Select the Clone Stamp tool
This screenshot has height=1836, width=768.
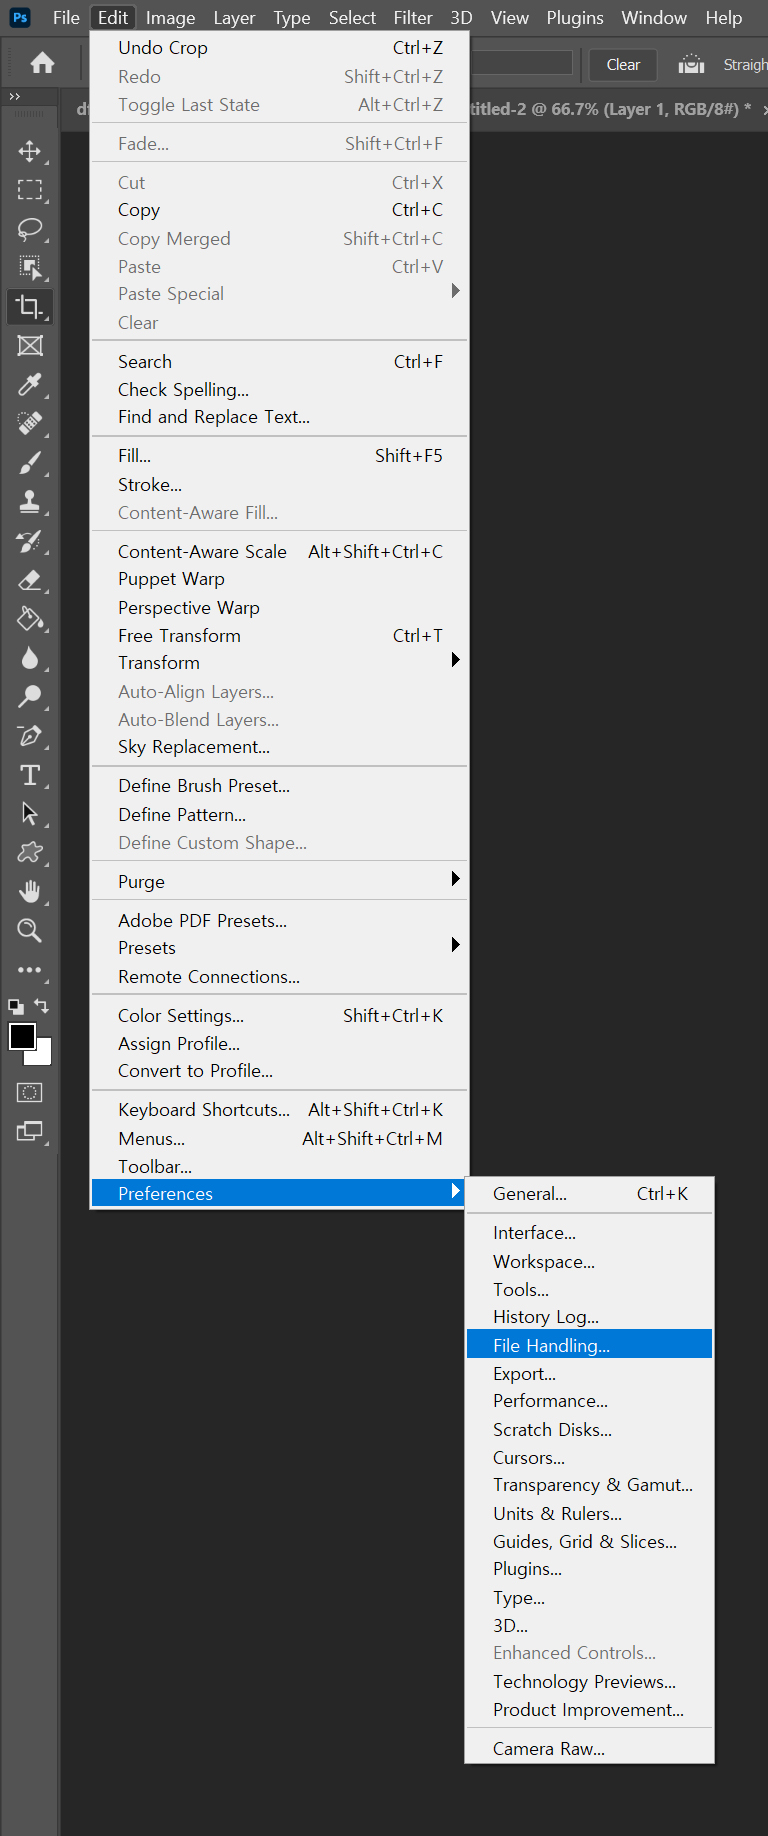30,502
